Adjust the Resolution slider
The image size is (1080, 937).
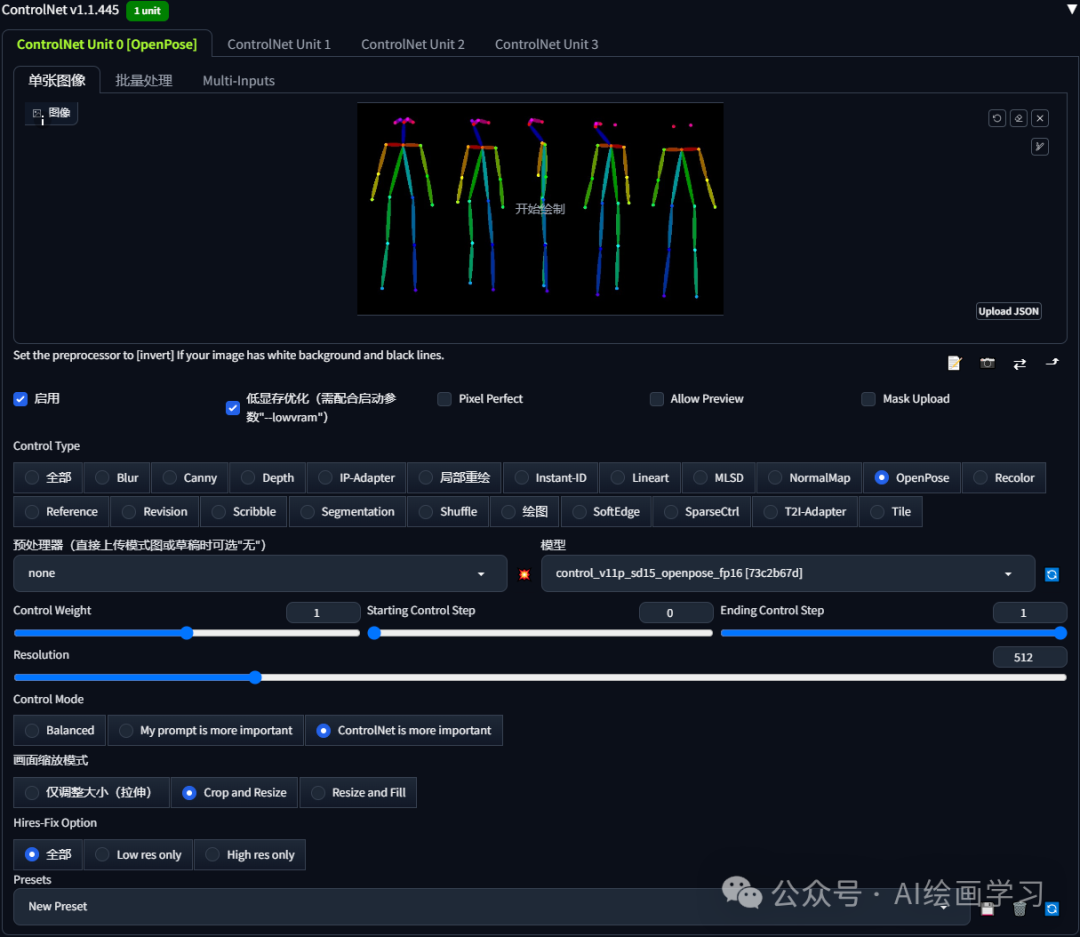[540, 677]
